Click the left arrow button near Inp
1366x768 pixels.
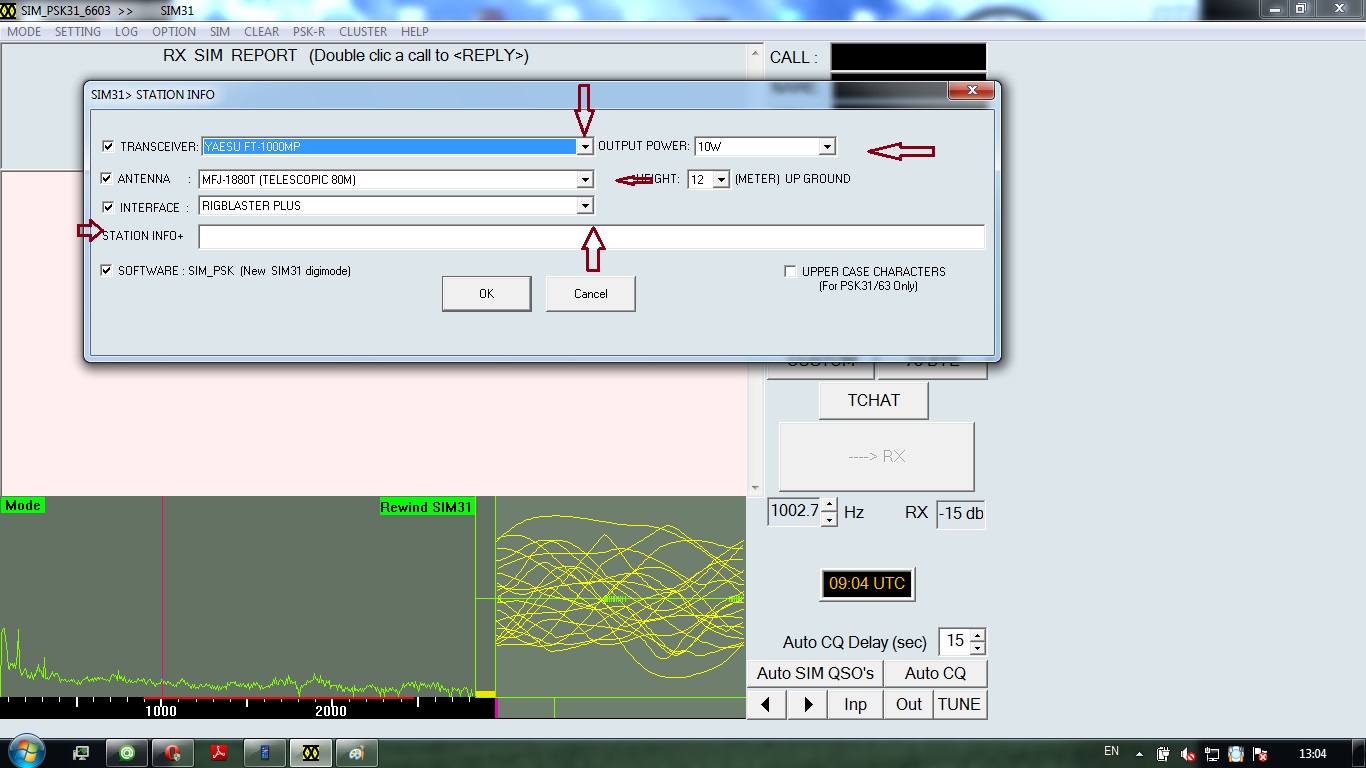[x=766, y=704]
